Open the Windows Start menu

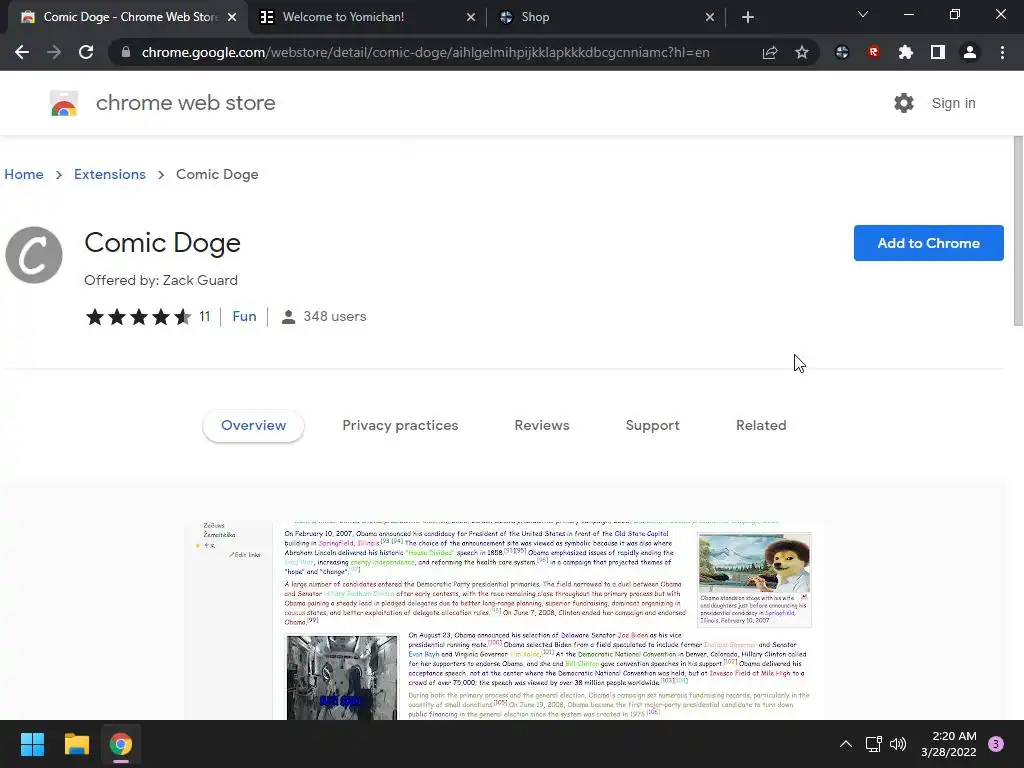tap(32, 744)
